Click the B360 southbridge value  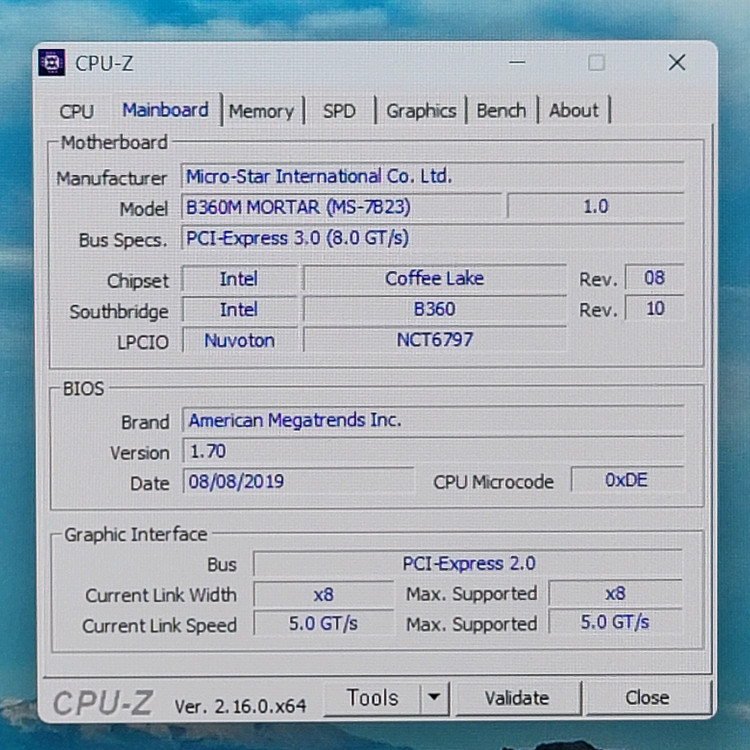click(x=435, y=309)
